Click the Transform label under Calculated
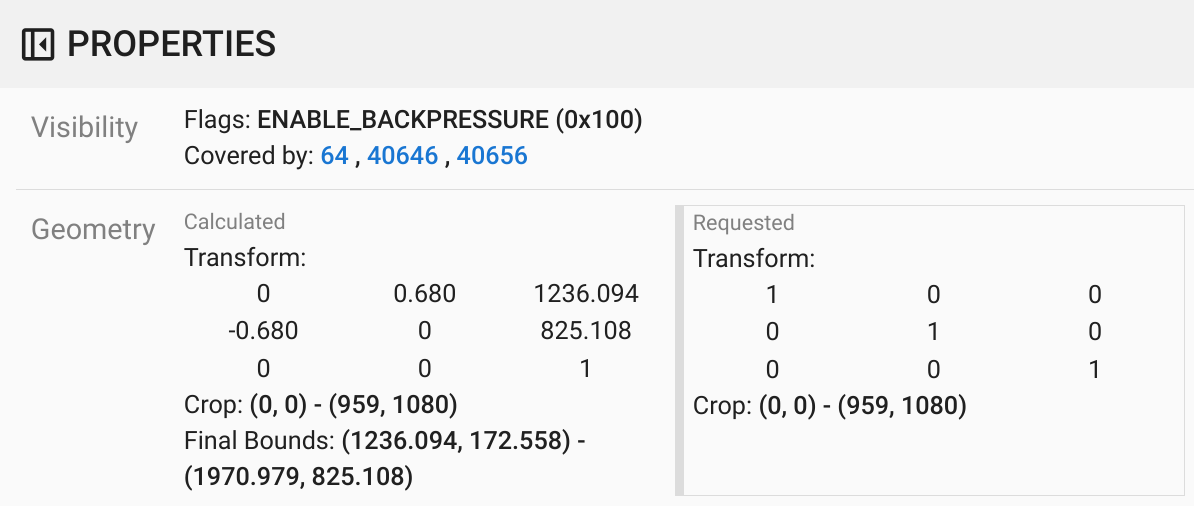 (x=245, y=258)
